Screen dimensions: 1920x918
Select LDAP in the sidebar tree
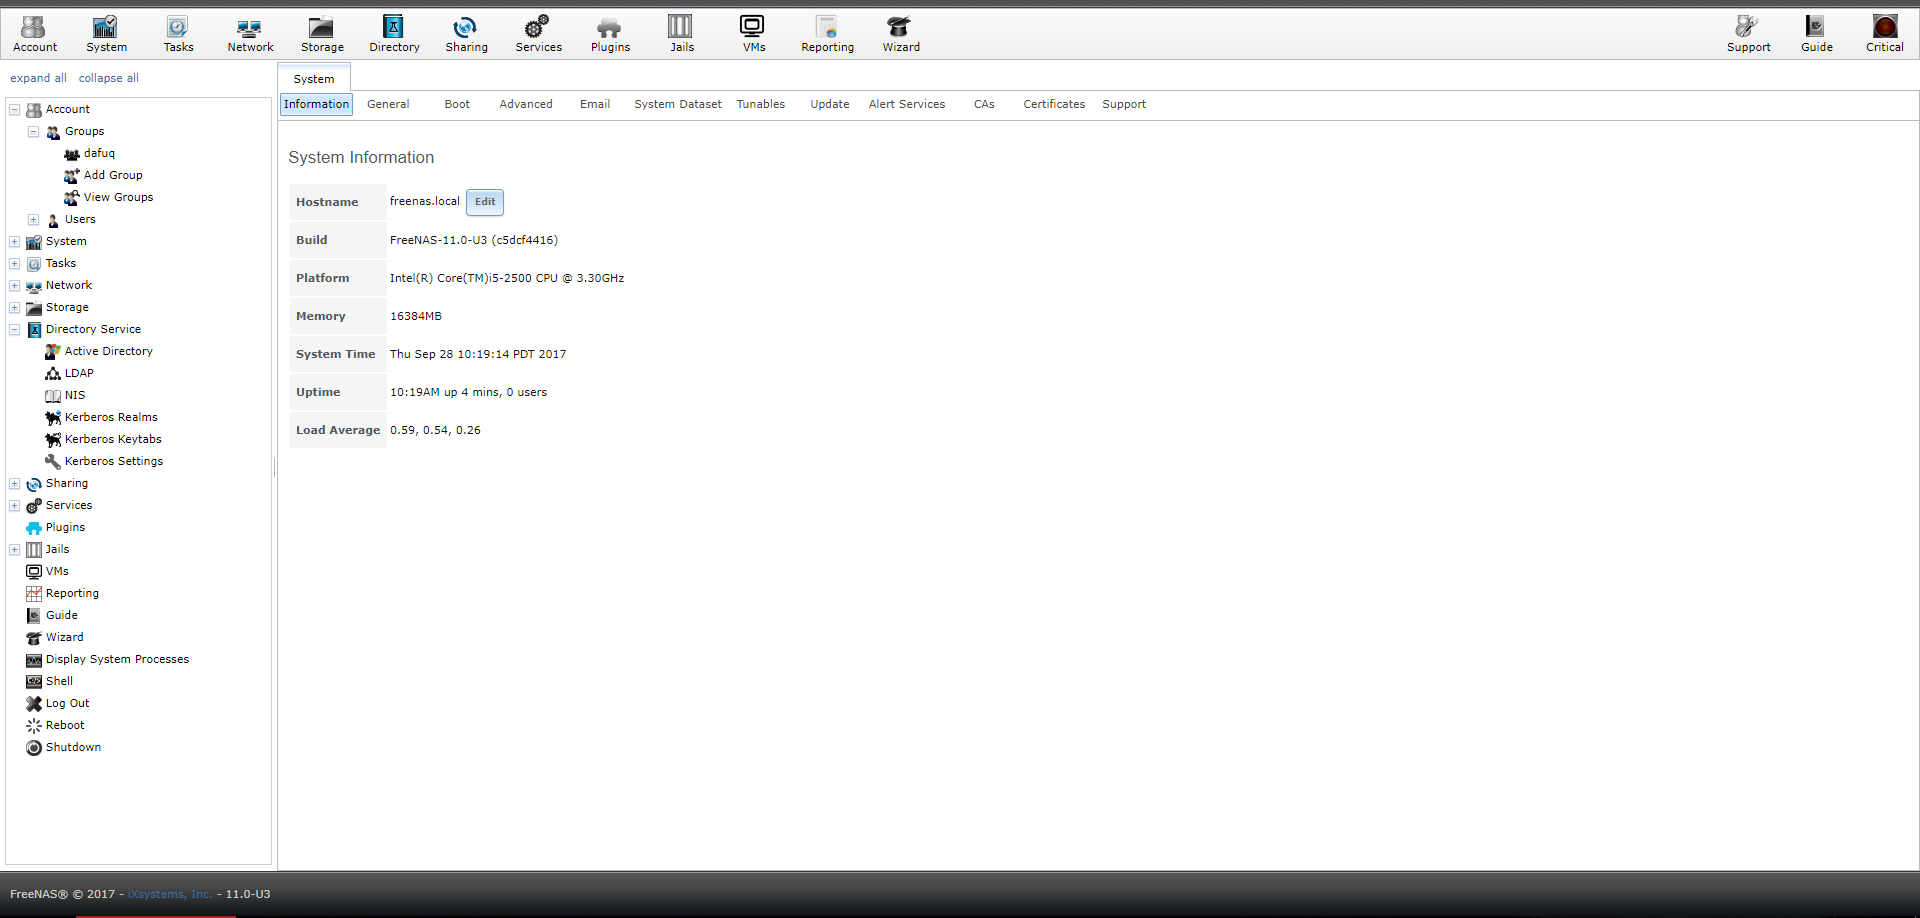(79, 374)
